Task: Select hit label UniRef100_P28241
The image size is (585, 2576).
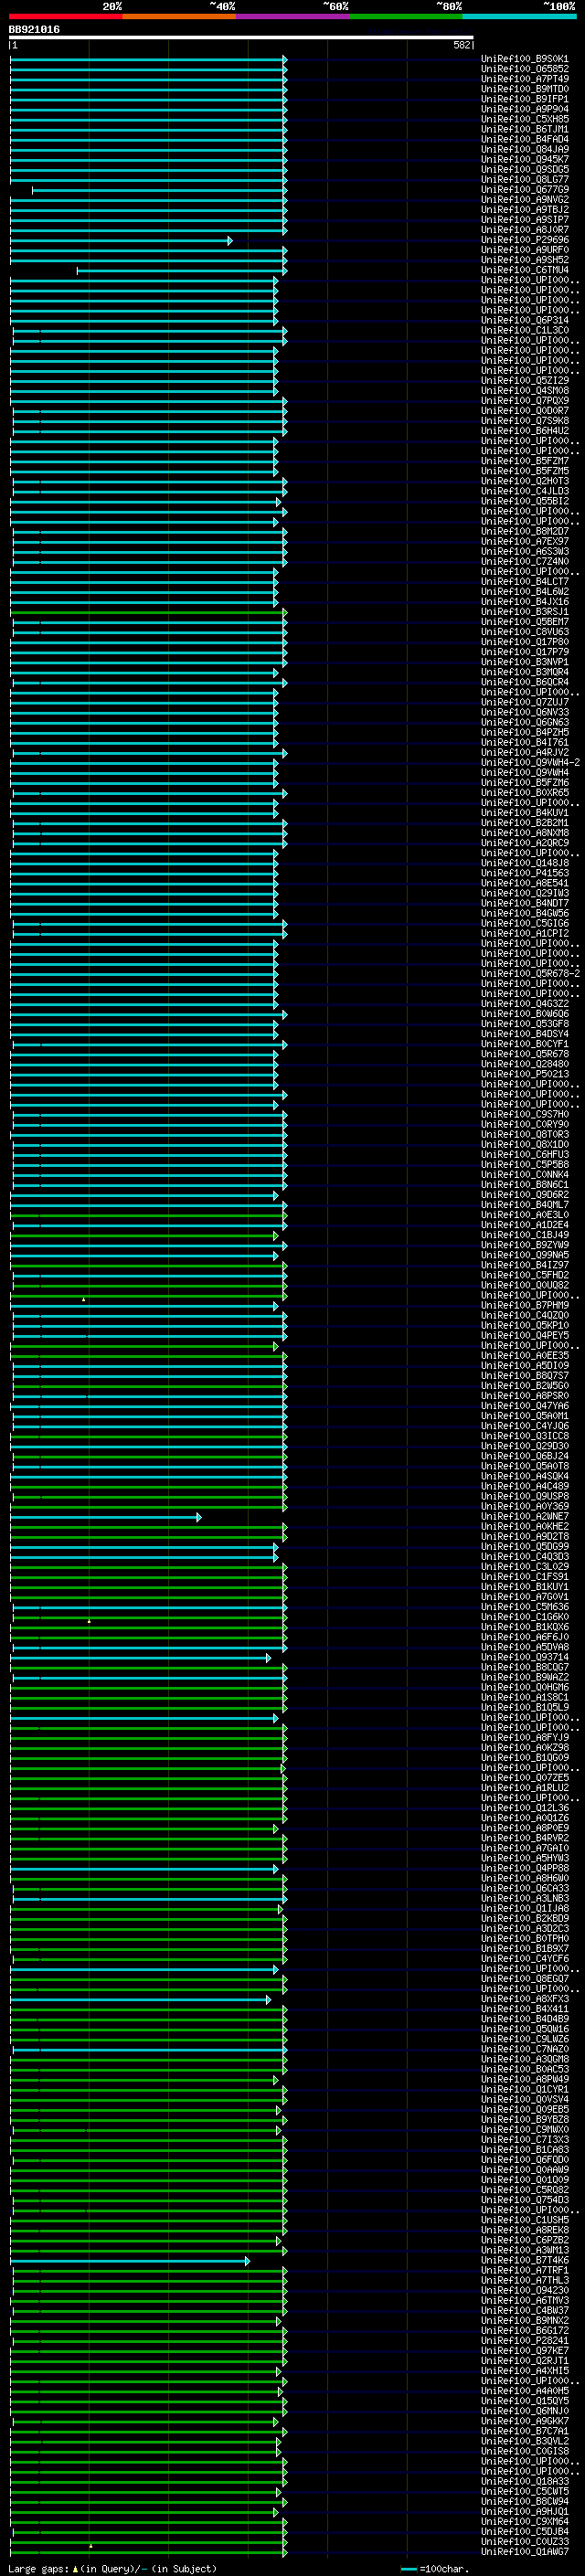Action: pos(524,2340)
